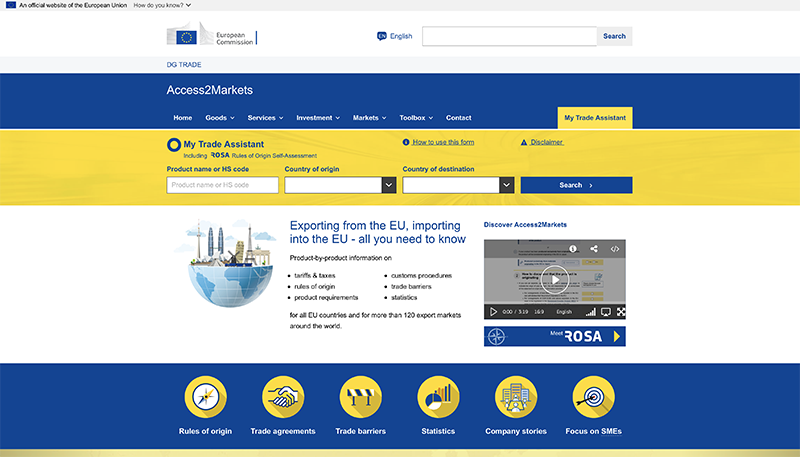Click the Discover Access2Markets heading
The image size is (800, 457).
[525, 224]
